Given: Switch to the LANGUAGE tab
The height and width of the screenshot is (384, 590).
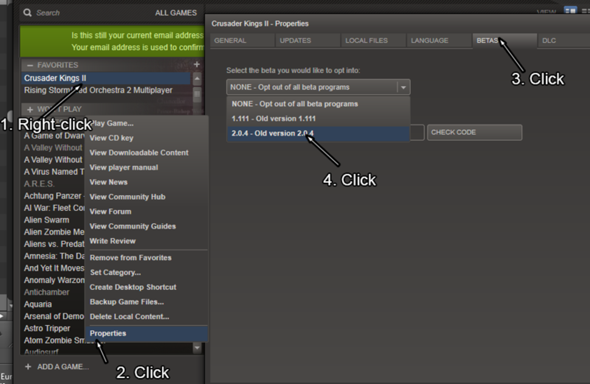Looking at the screenshot, I should tap(439, 41).
